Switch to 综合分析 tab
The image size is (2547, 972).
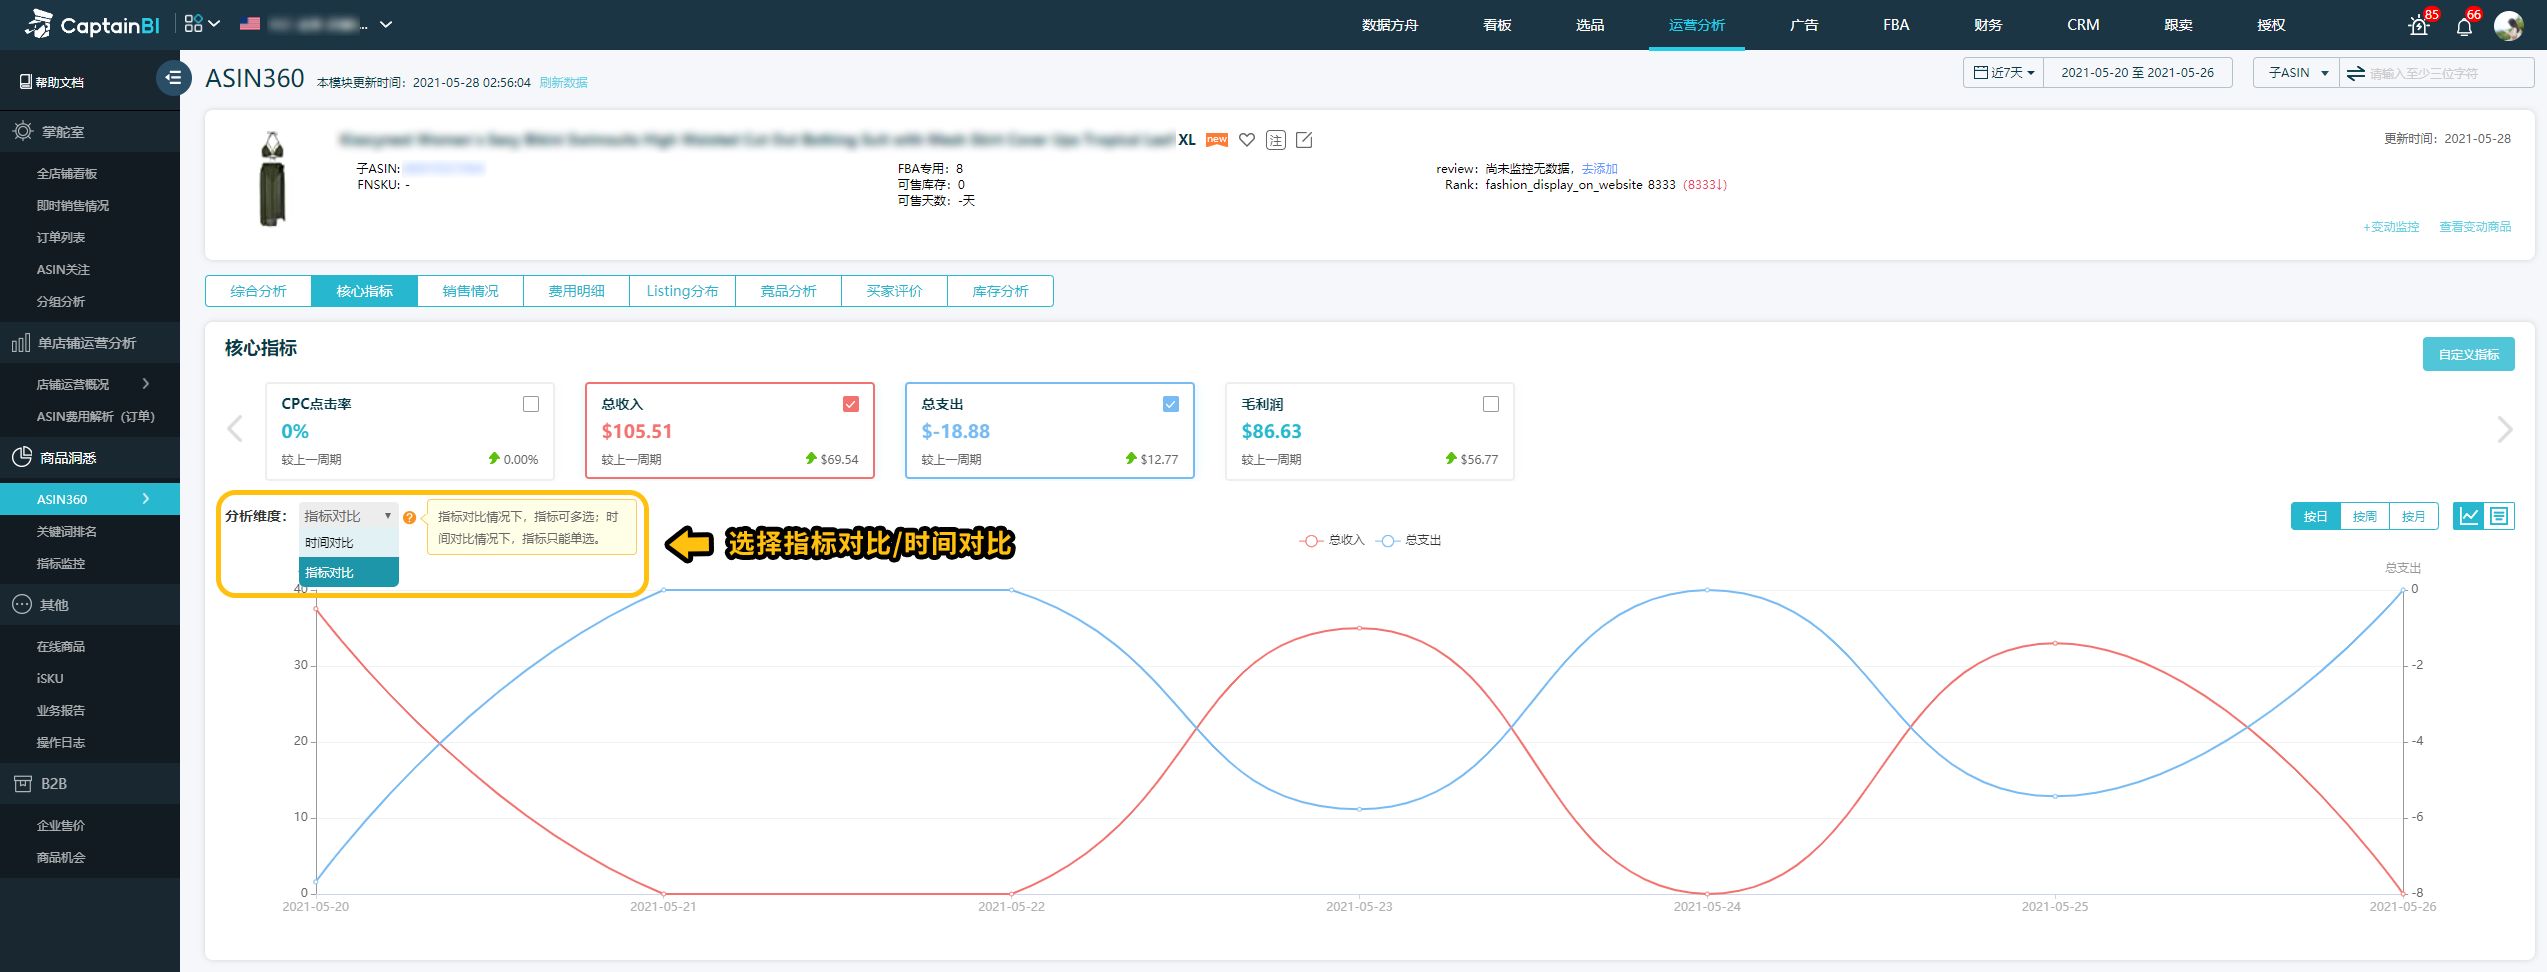(258, 291)
